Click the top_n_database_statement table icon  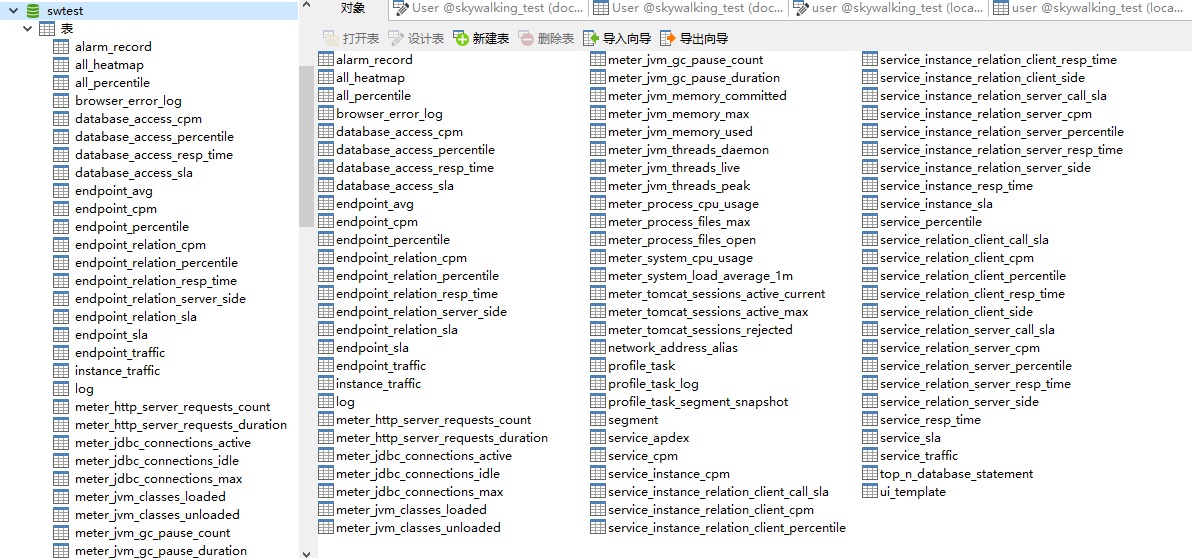click(x=870, y=474)
